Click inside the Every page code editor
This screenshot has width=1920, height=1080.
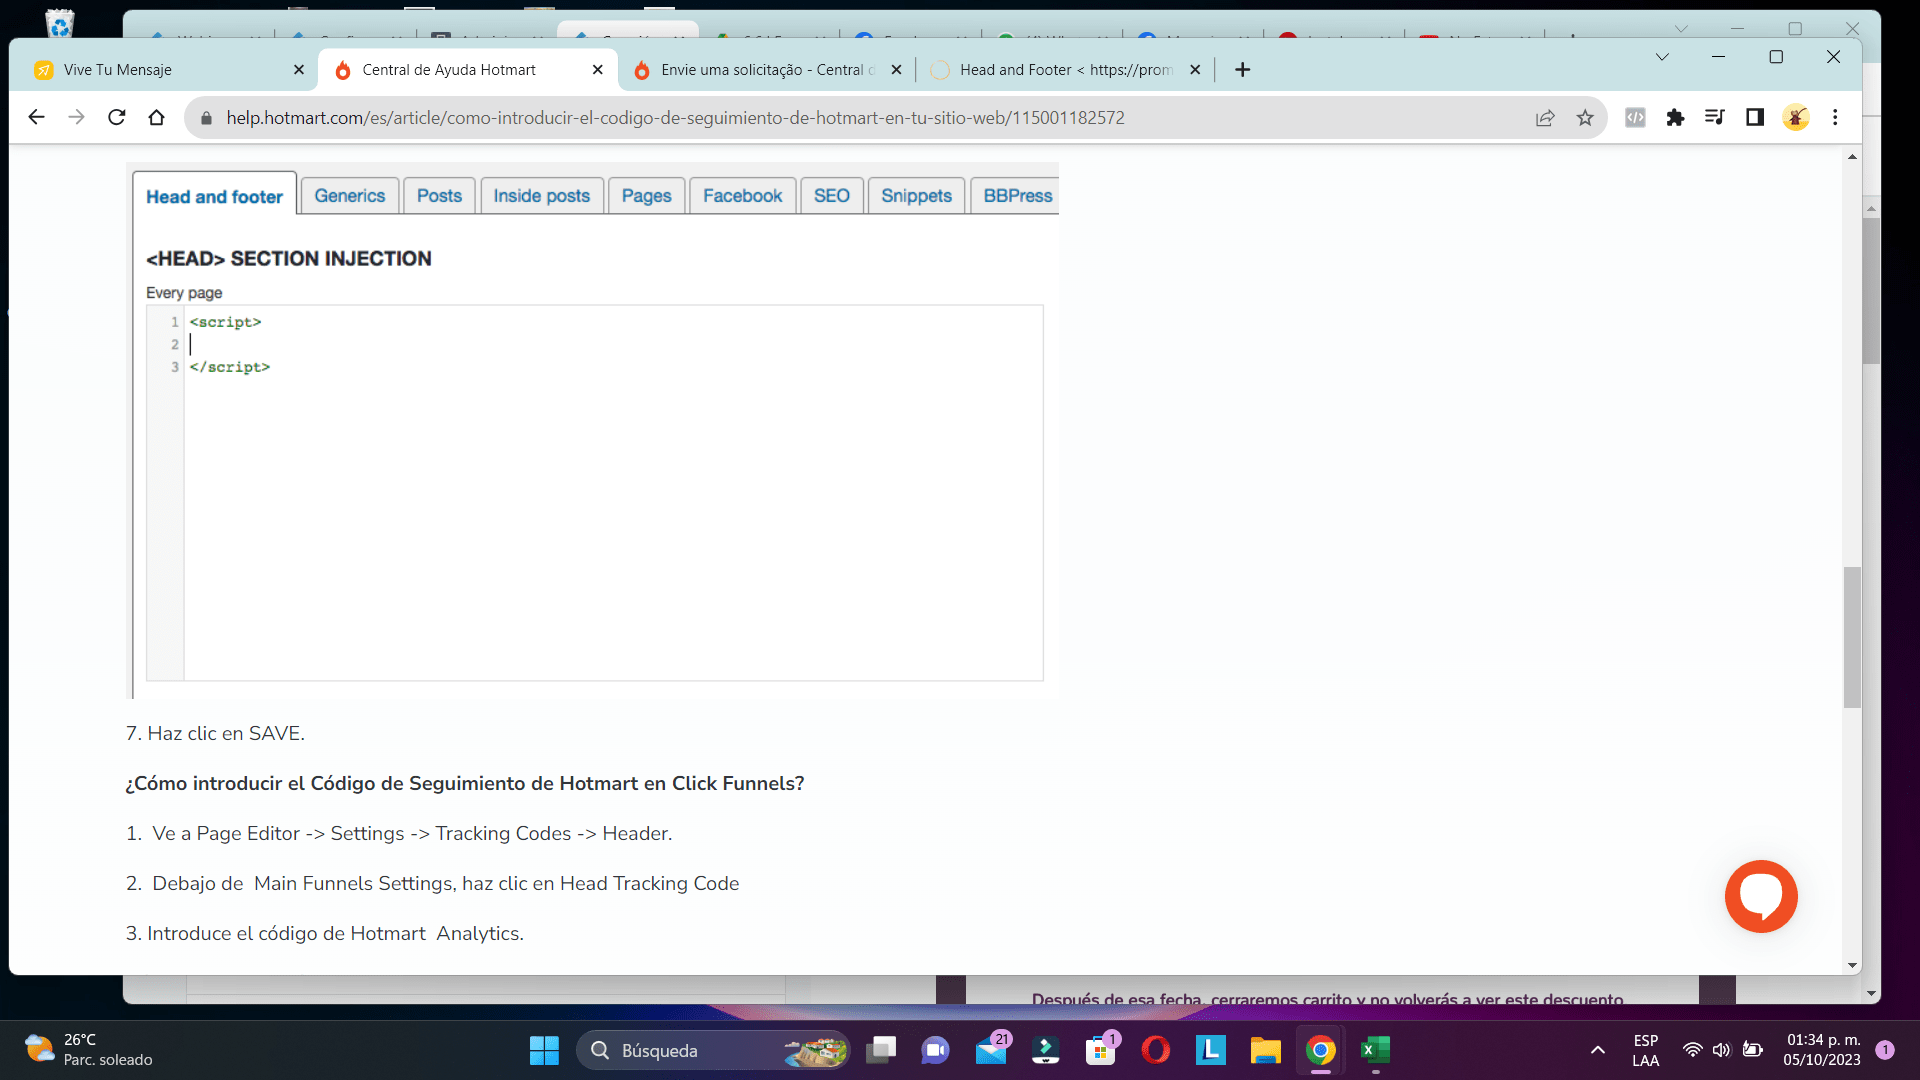[595, 493]
